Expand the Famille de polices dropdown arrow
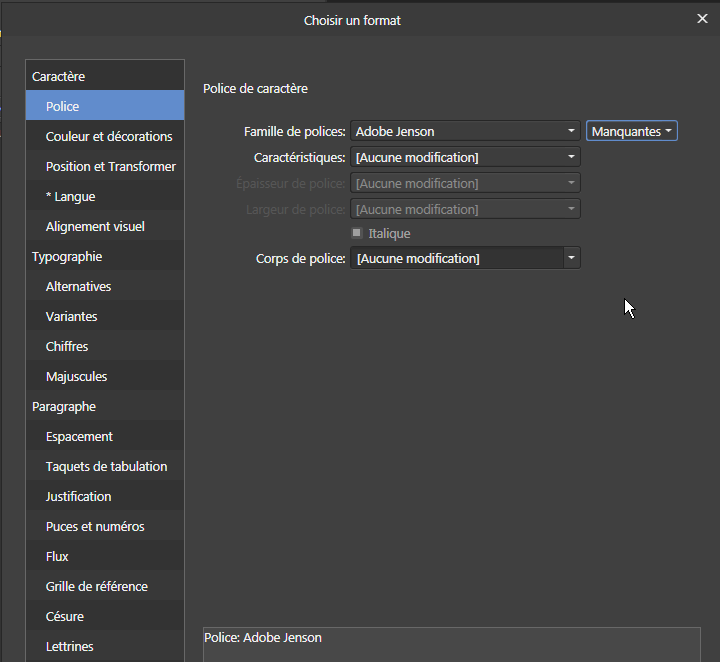 (571, 131)
